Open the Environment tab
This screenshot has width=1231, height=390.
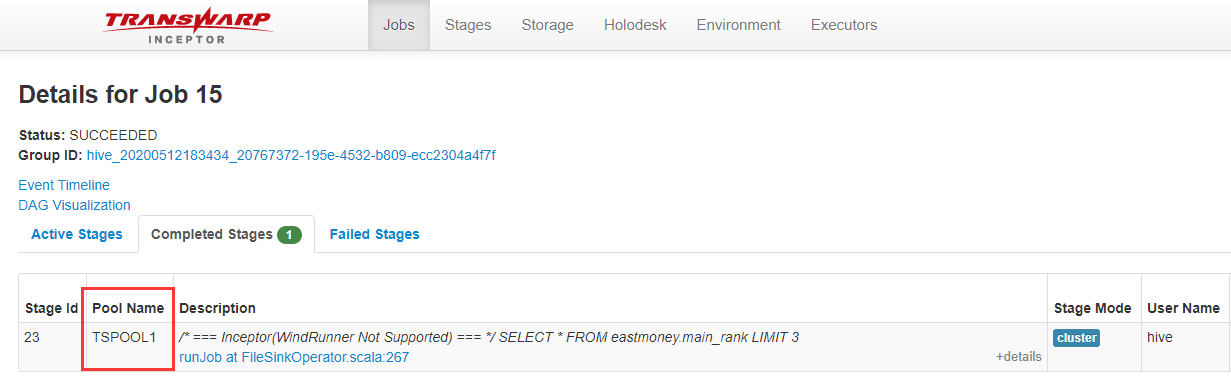click(x=739, y=25)
